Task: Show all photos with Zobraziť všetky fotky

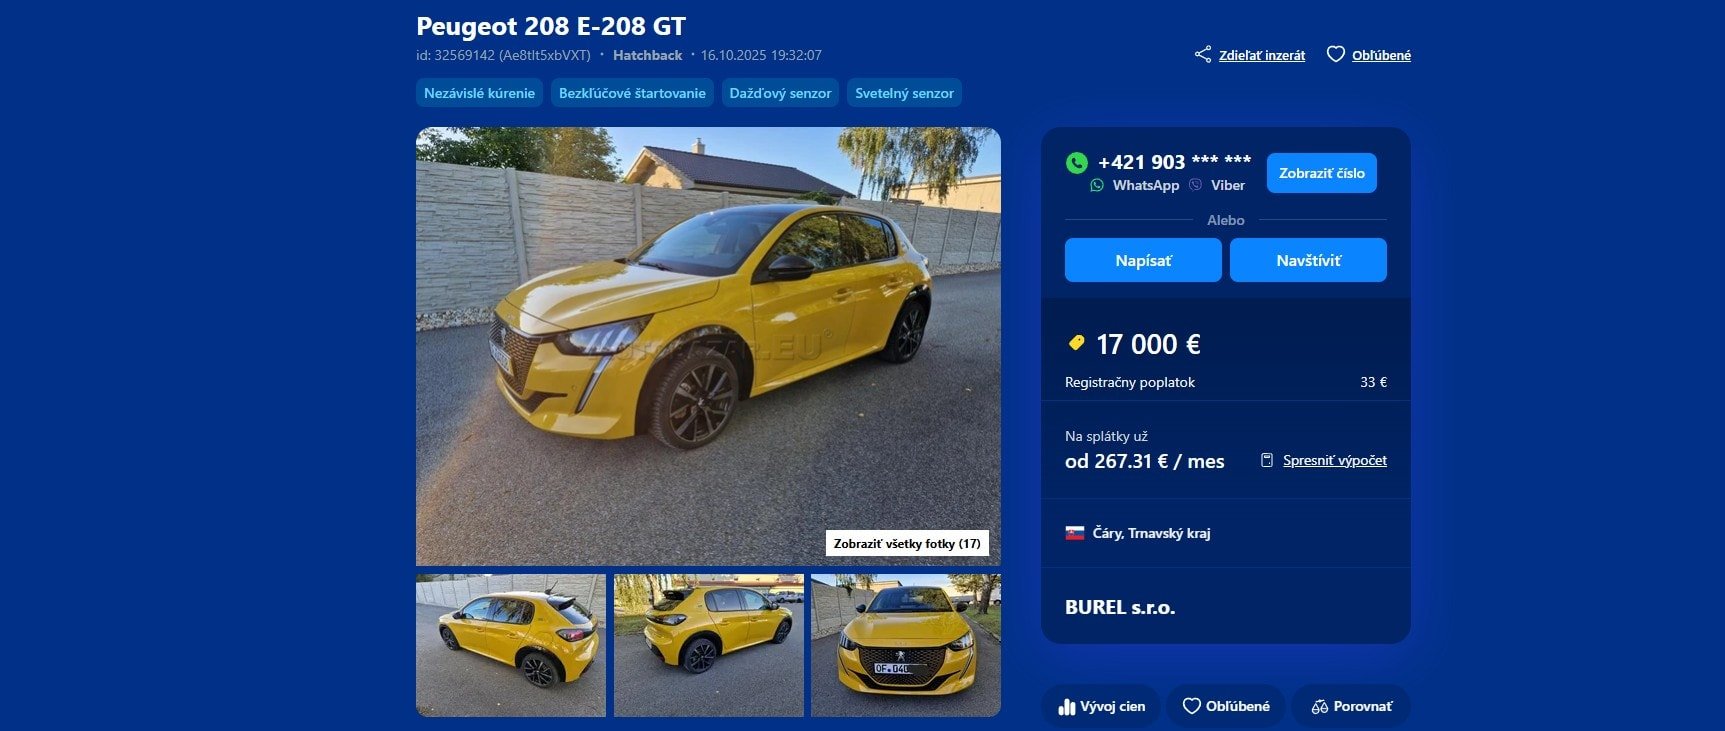Action: coord(907,543)
